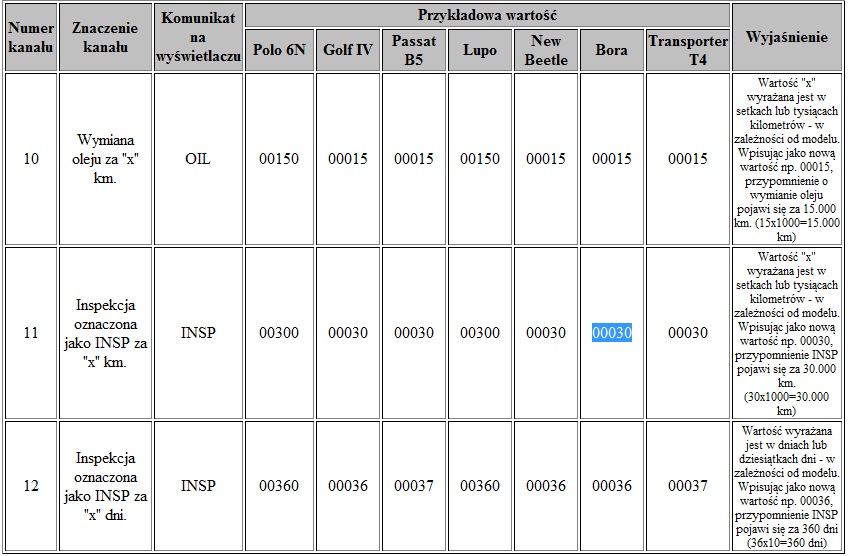Click the 'Komunikat na wyświetlaczu' header
The height and width of the screenshot is (556, 848).
pyautogui.click(x=199, y=37)
